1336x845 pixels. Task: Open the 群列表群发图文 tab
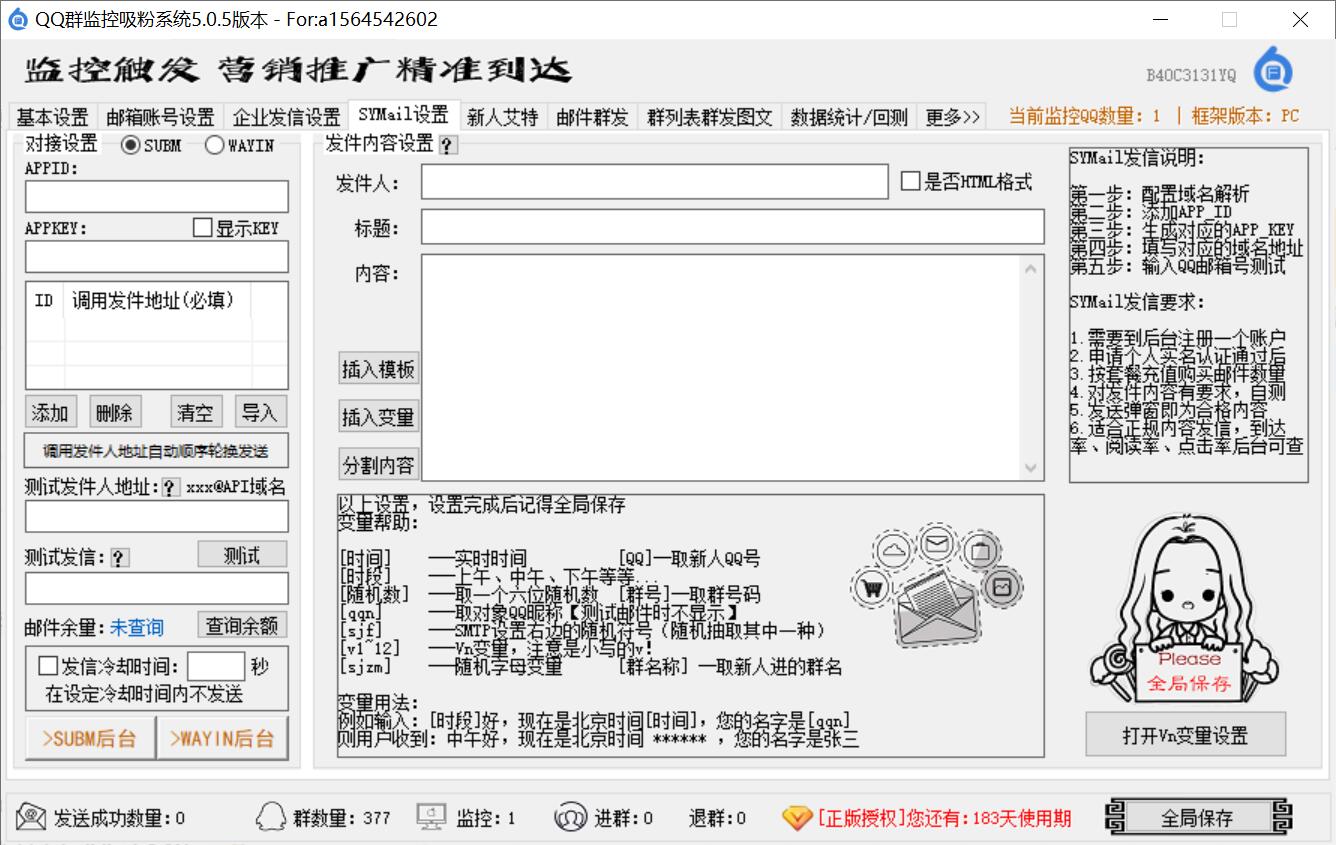click(710, 117)
